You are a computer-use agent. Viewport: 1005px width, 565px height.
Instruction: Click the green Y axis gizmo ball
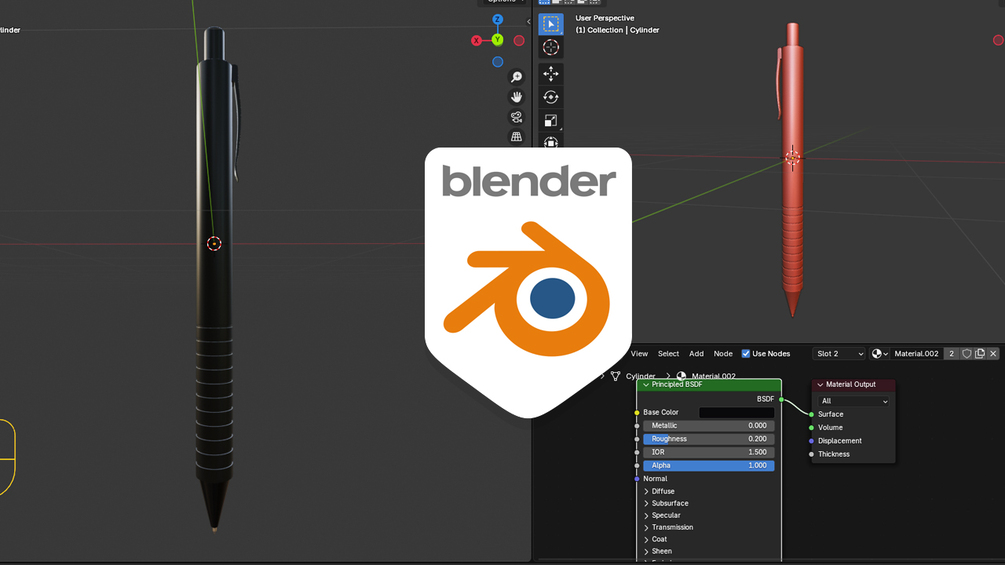(497, 40)
